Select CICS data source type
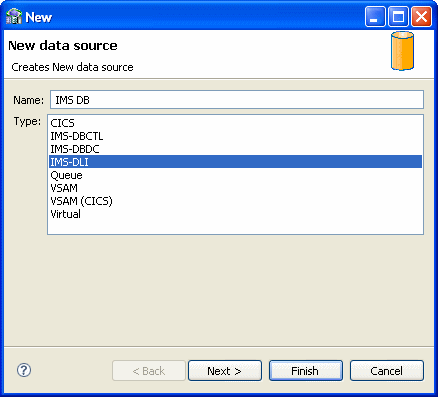Image resolution: width=438 pixels, height=397 pixels. 235,123
